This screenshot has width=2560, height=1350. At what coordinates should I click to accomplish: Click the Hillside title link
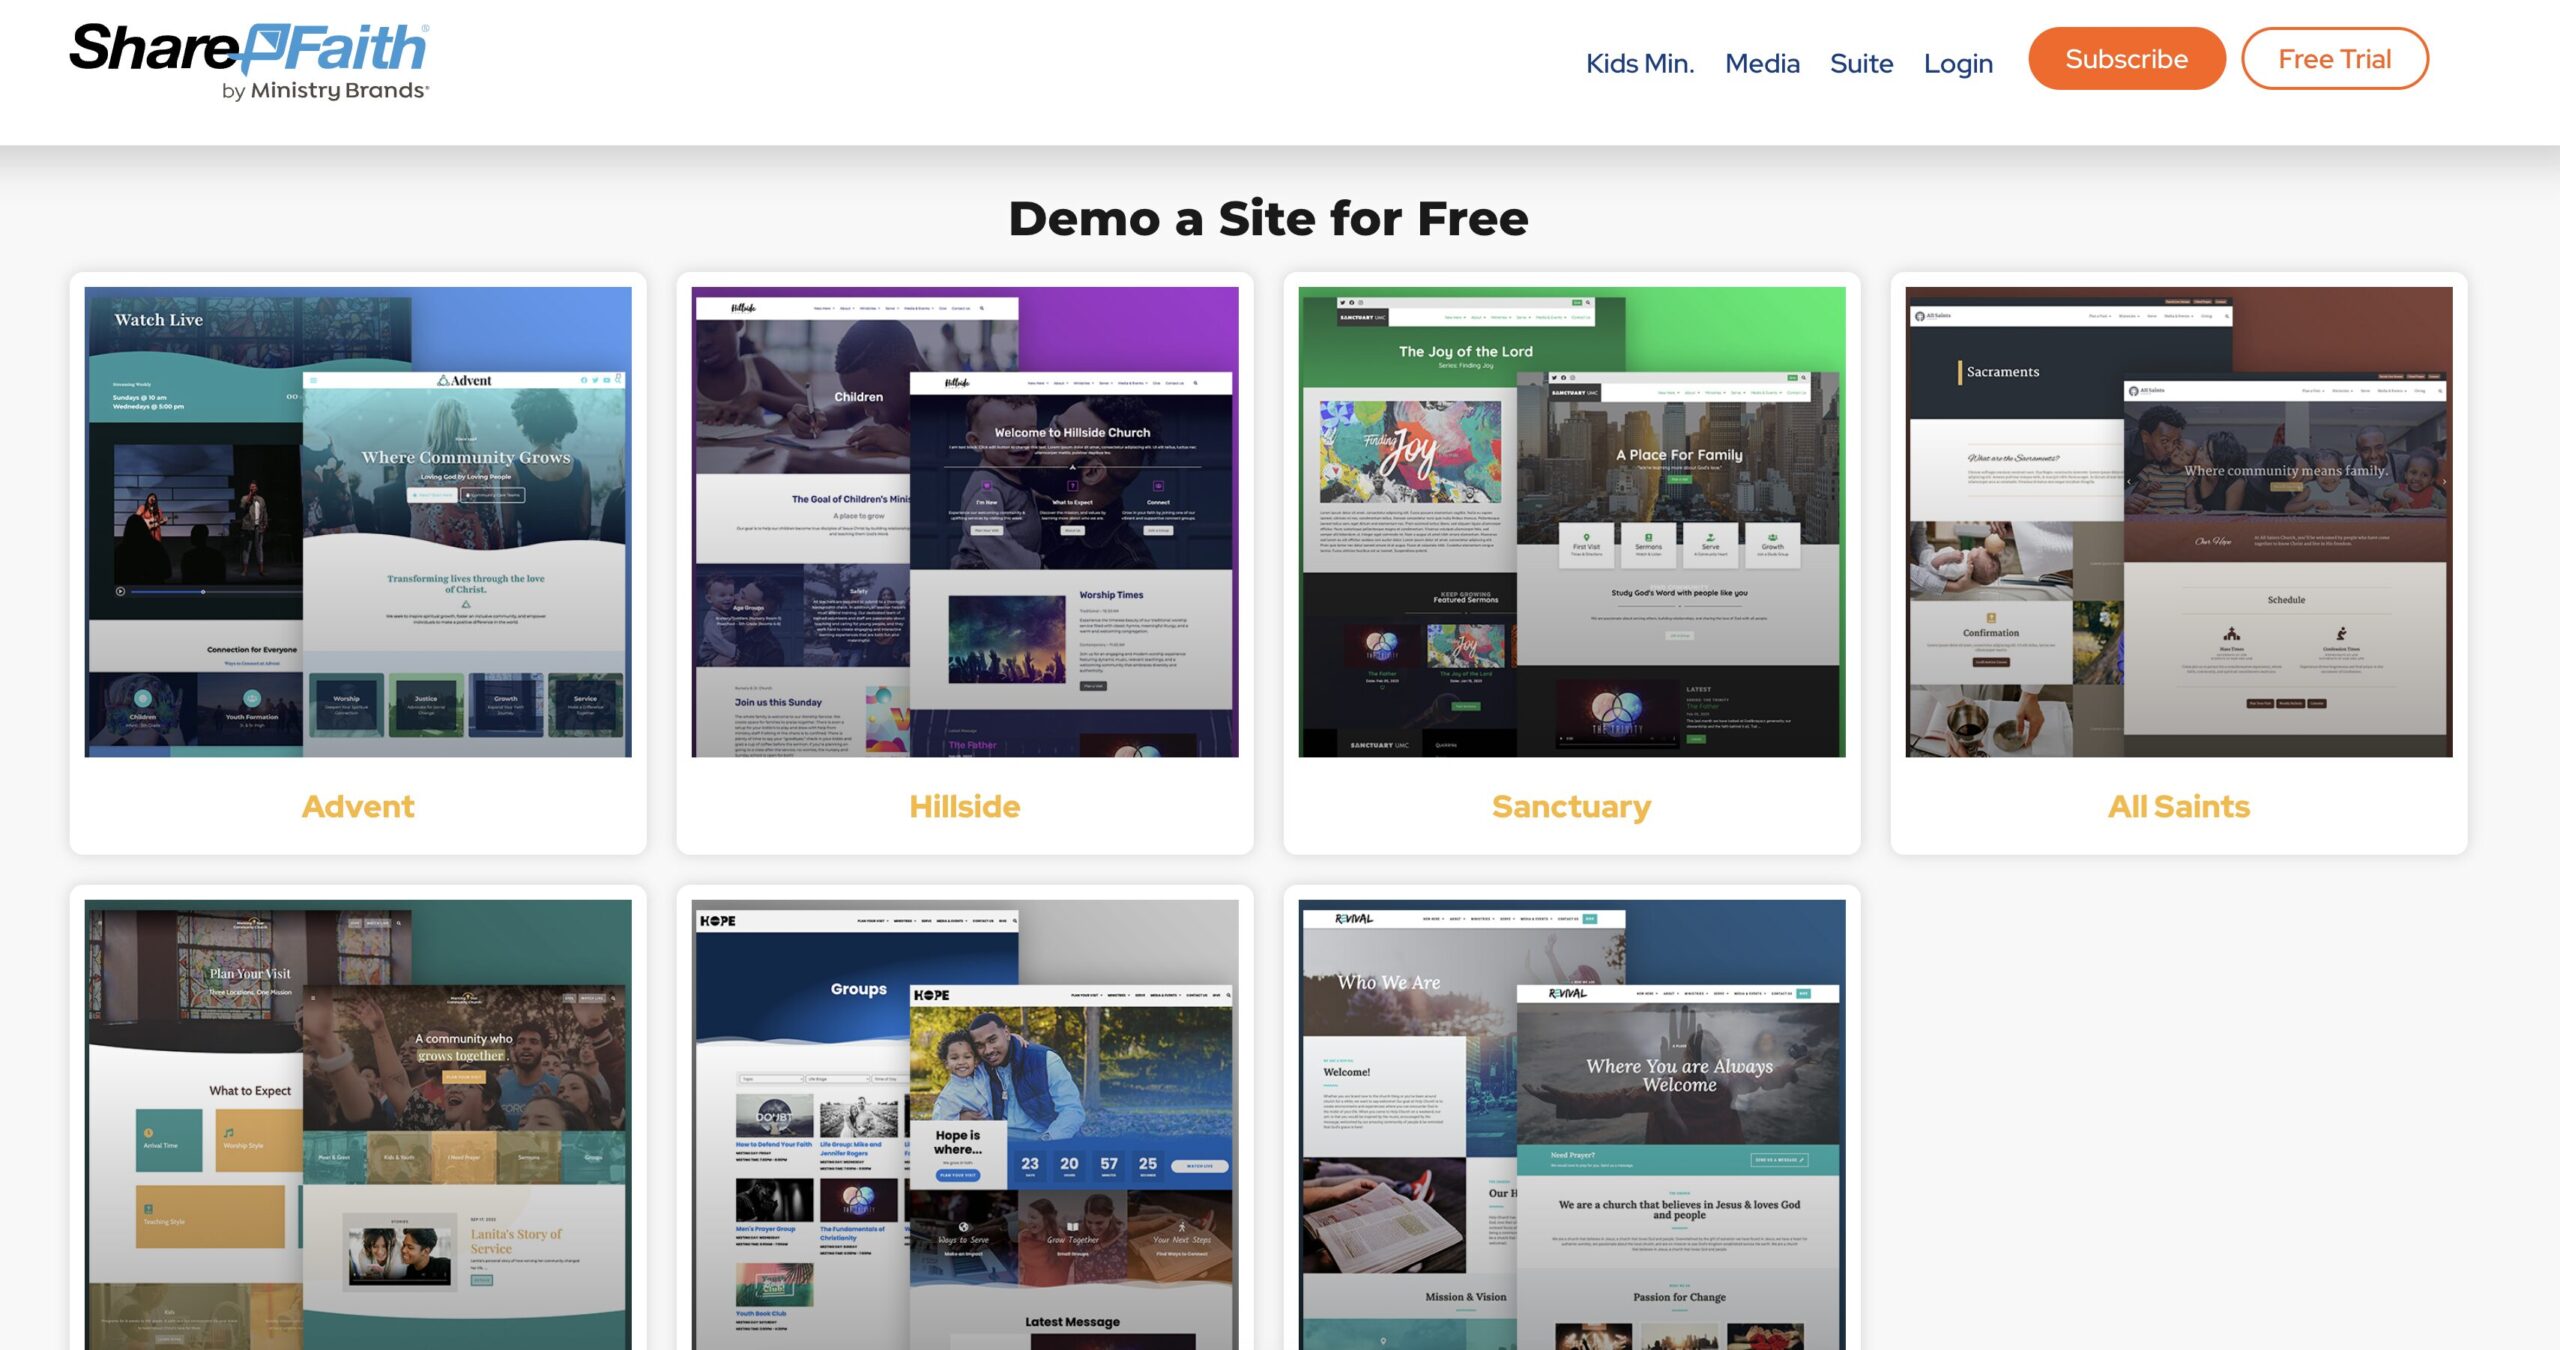964,806
